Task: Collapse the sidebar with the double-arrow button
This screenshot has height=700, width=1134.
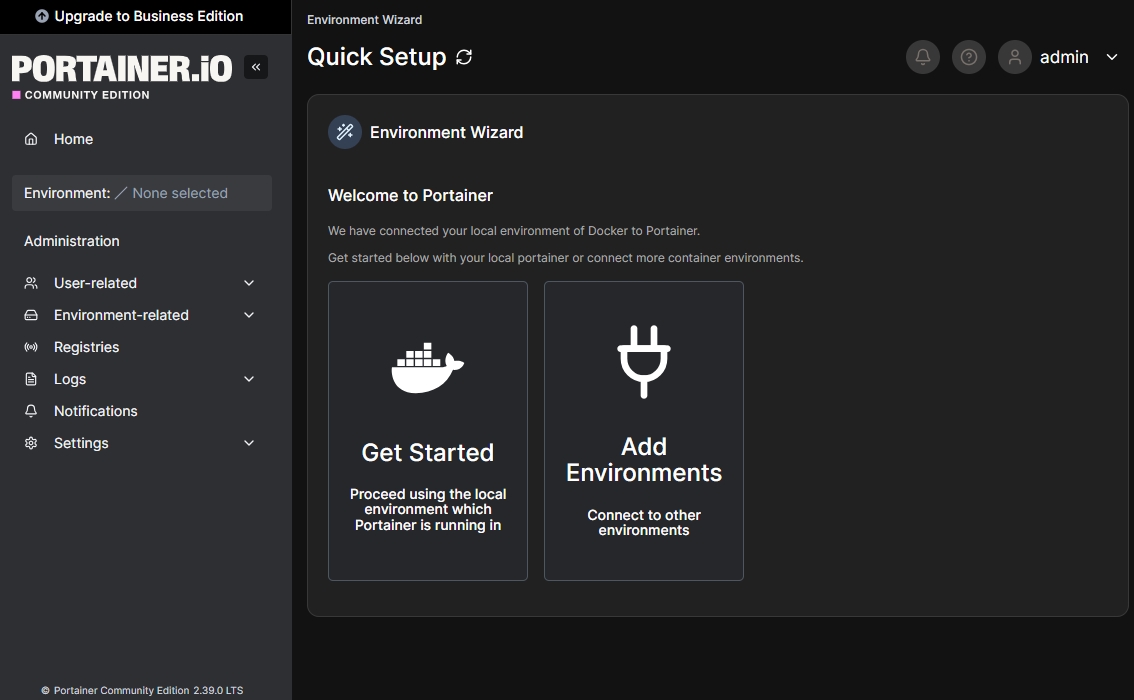Action: click(255, 66)
